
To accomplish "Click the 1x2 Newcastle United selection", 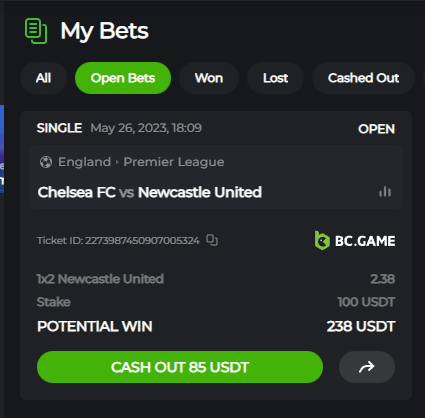I will point(100,279).
